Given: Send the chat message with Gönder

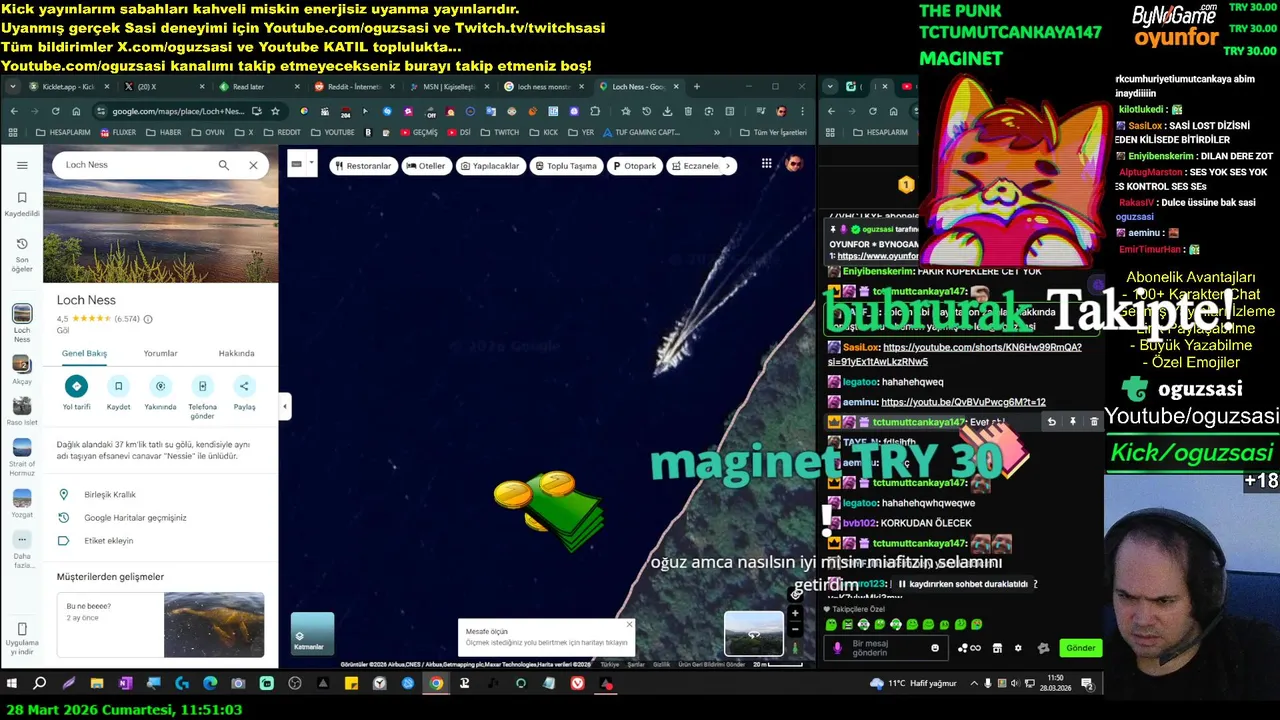Looking at the screenshot, I should [1081, 648].
